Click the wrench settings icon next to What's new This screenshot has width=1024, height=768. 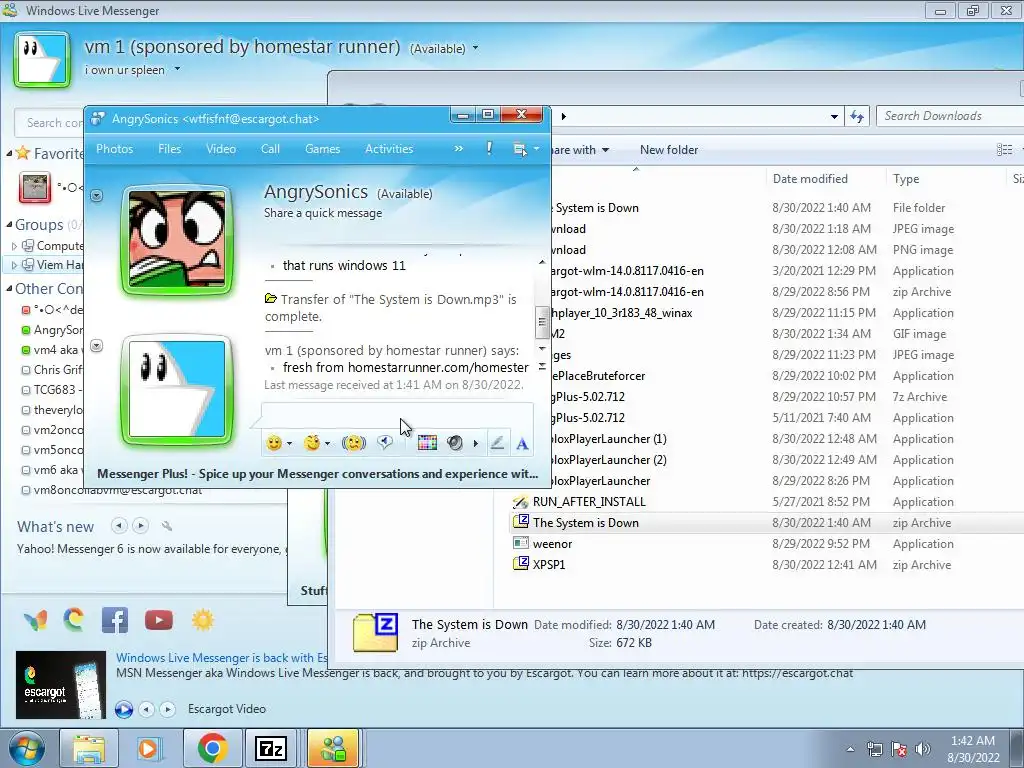click(x=167, y=526)
